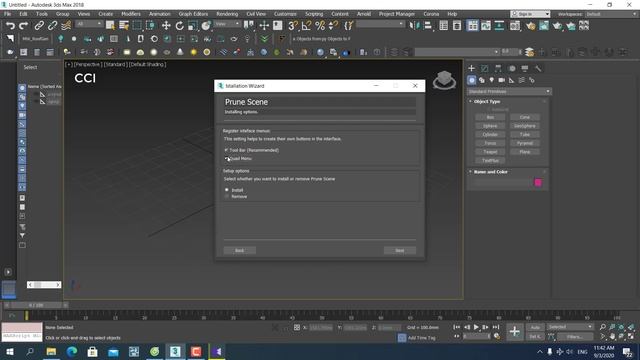Image resolution: width=640 pixels, height=360 pixels.
Task: Click the Align tool icon
Action: coord(428,26)
